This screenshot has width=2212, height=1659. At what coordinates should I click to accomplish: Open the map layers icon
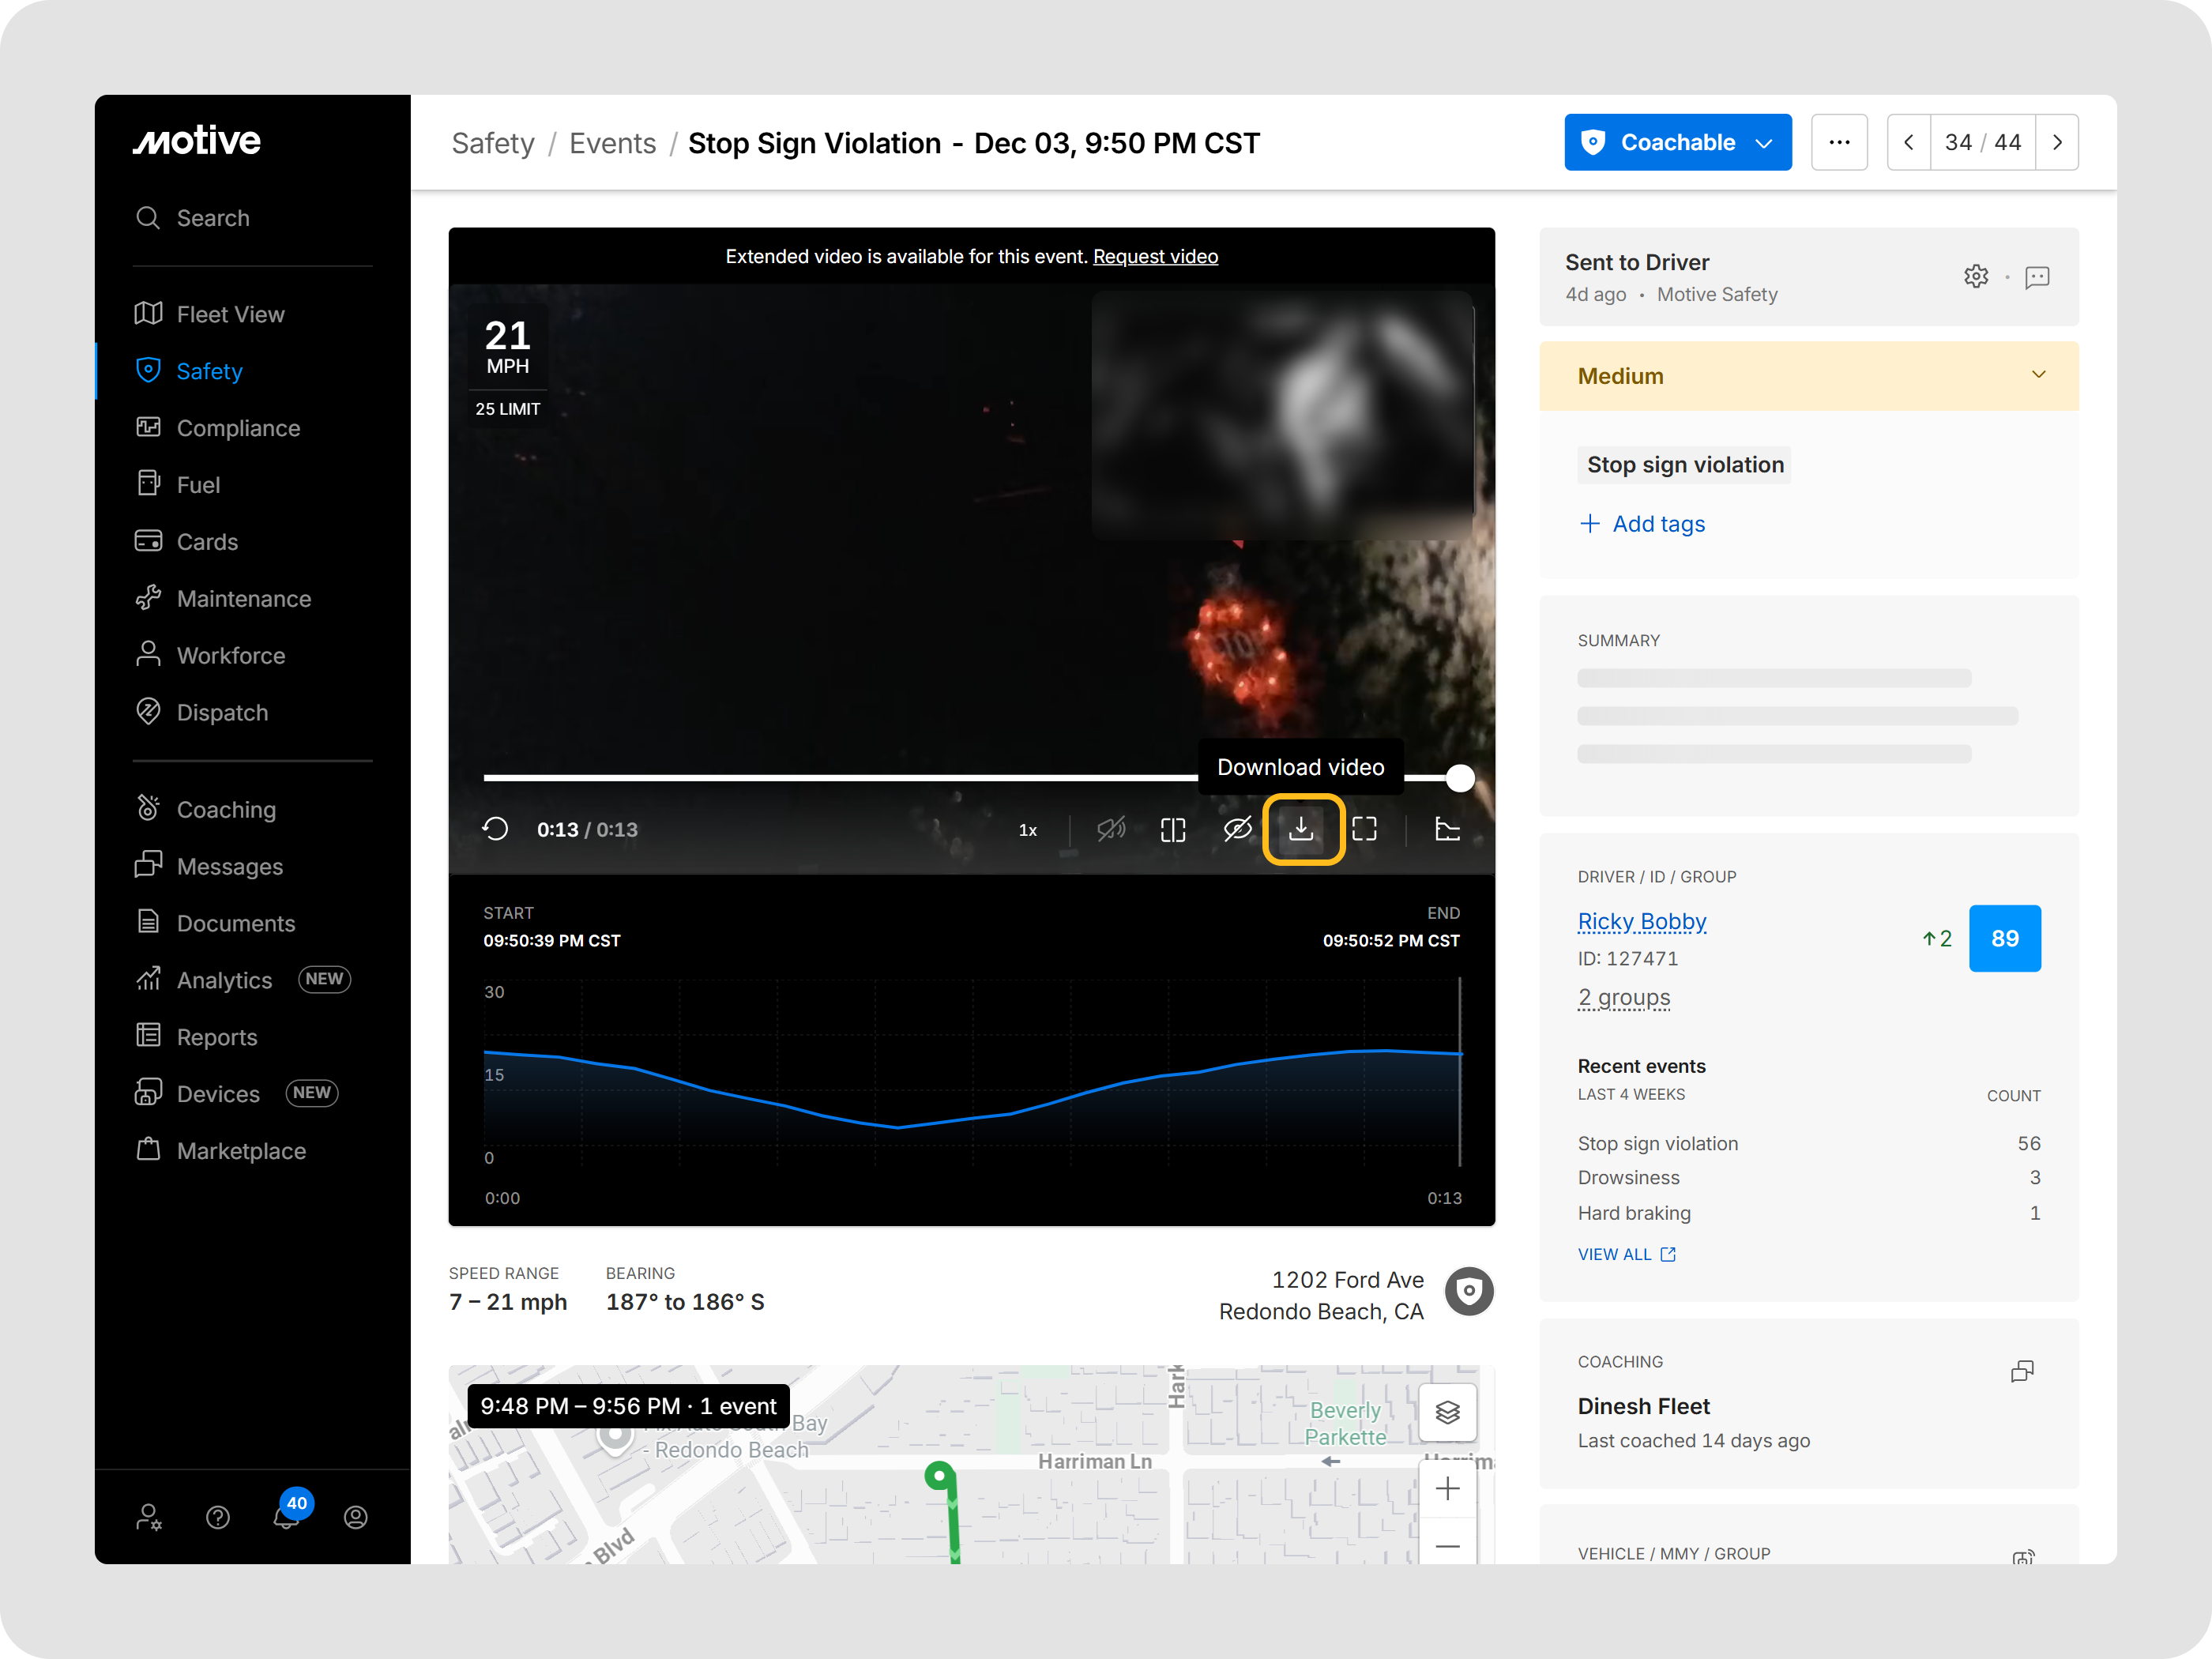point(1447,1411)
